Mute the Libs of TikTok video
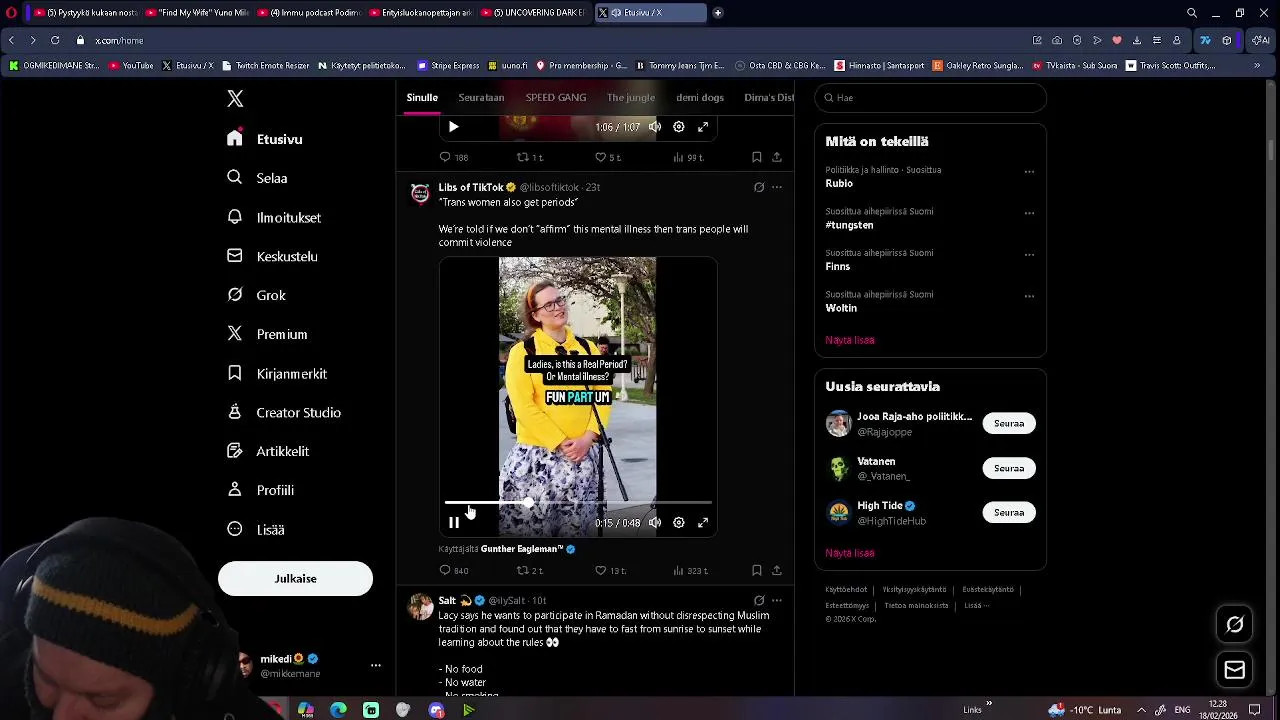The image size is (1280, 720). pos(655,522)
